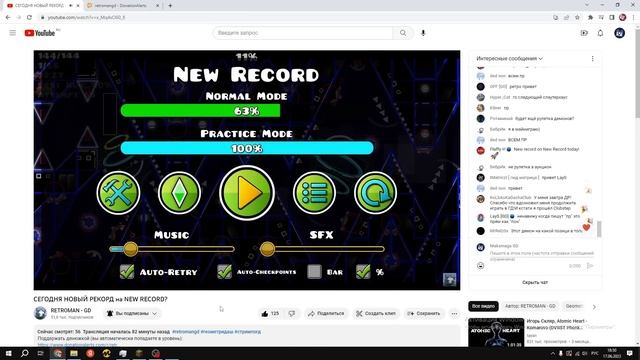Hit the large yellow play button

point(247,193)
